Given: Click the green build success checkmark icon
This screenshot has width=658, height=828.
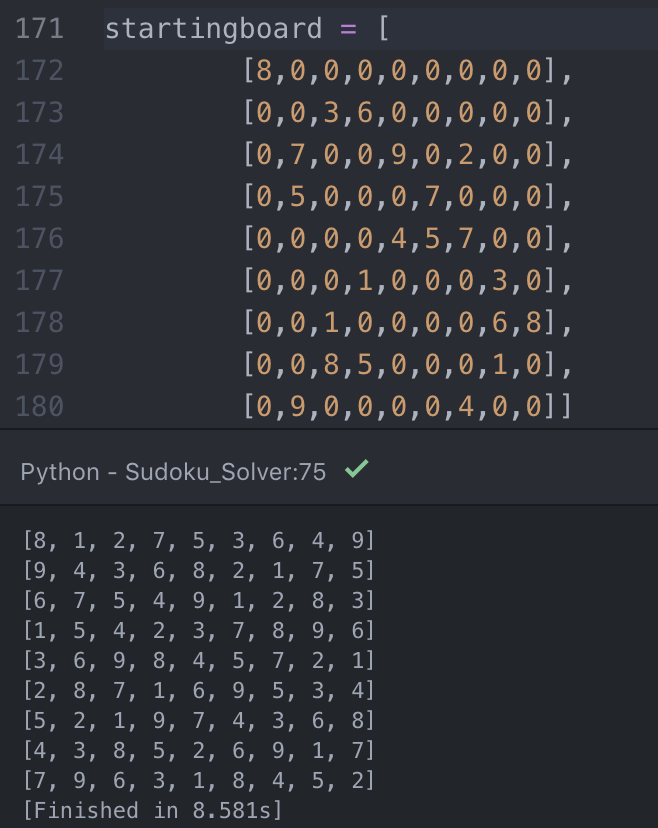Looking at the screenshot, I should (x=356, y=468).
